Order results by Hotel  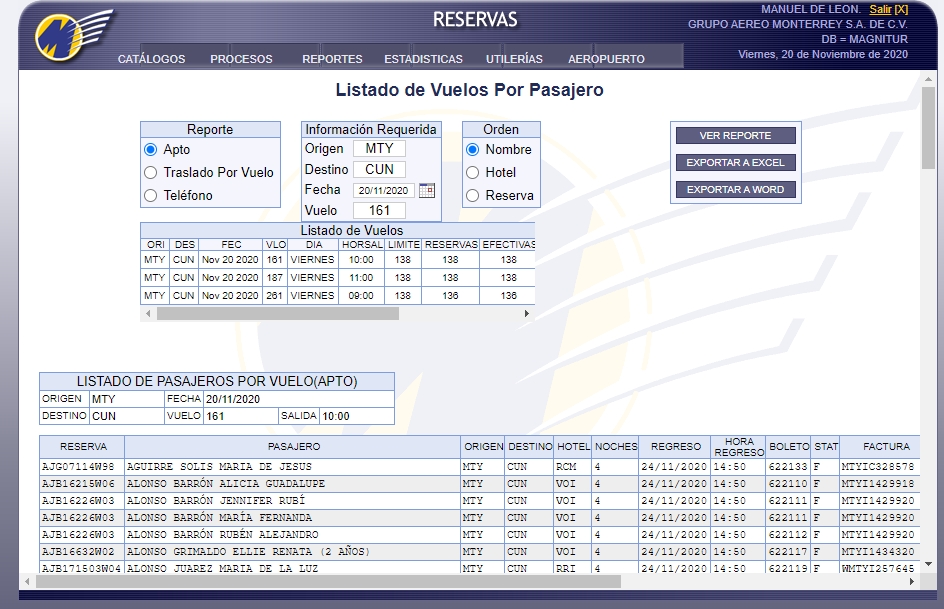[473, 173]
